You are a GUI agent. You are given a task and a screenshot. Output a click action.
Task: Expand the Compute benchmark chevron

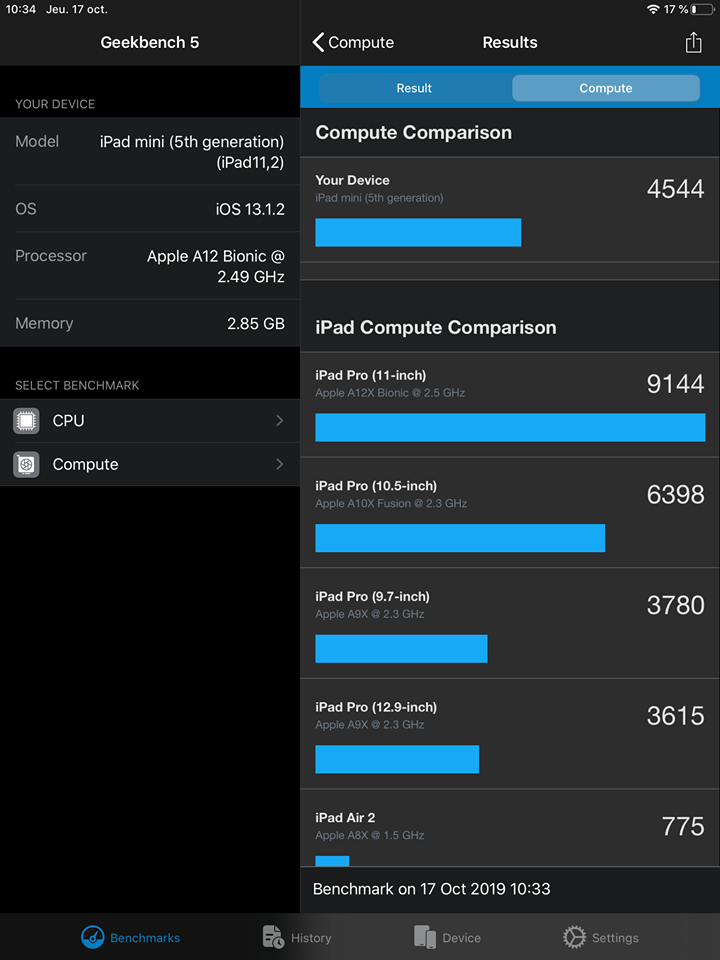279,464
